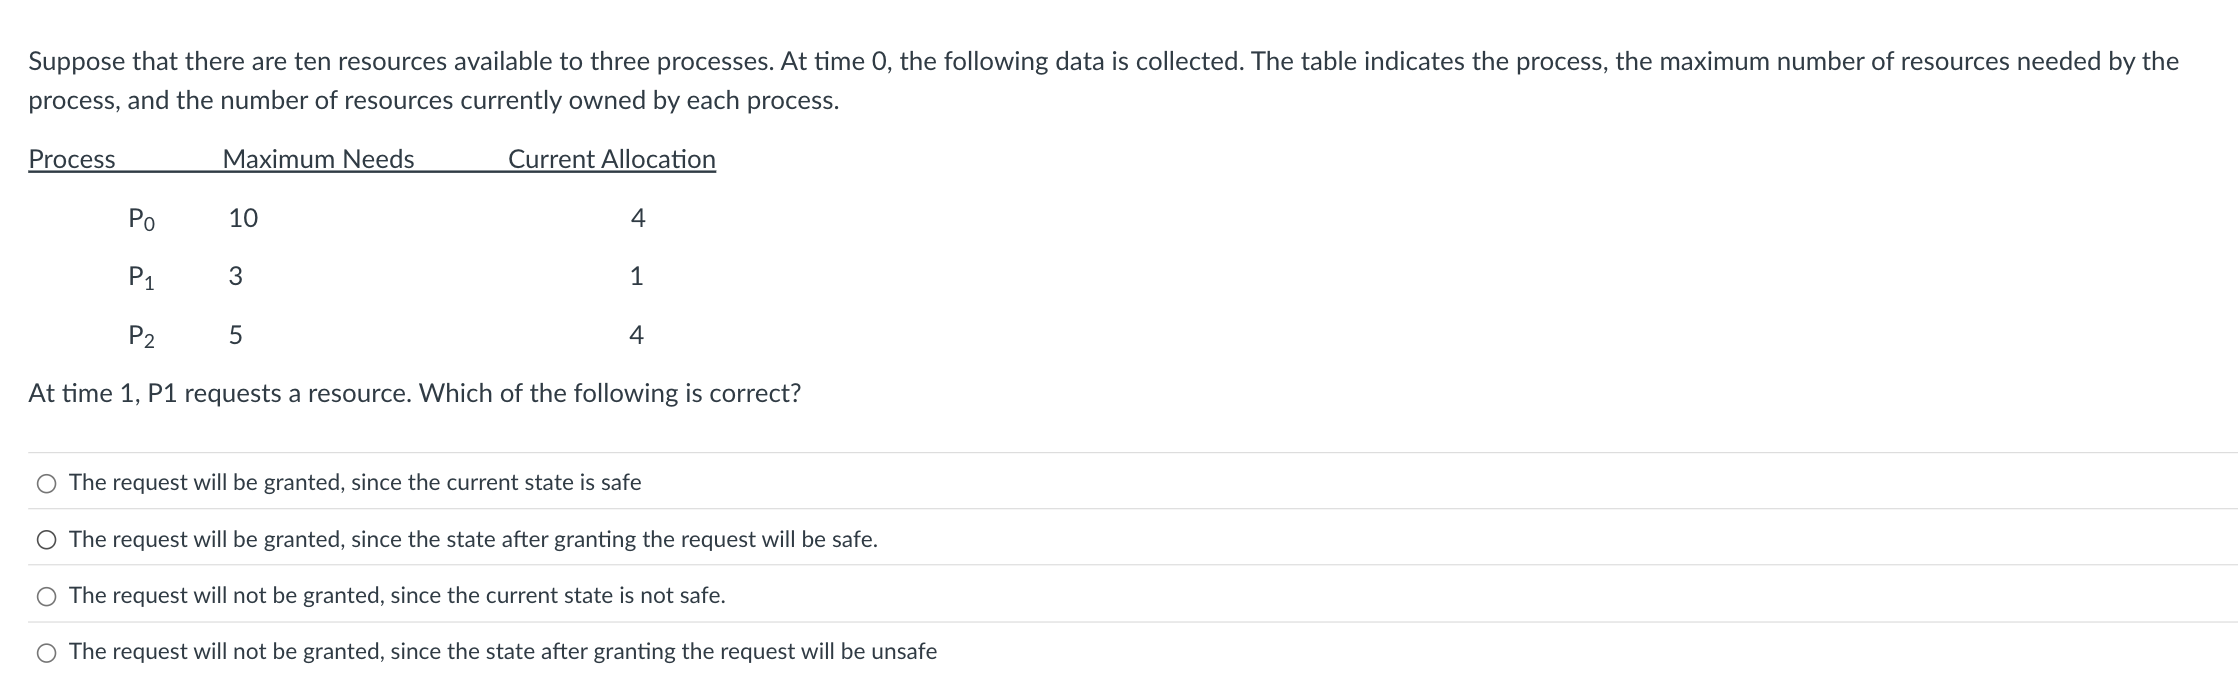2238x684 pixels.
Task: Click the question text about P1 requesting a resource
Action: pos(413,394)
